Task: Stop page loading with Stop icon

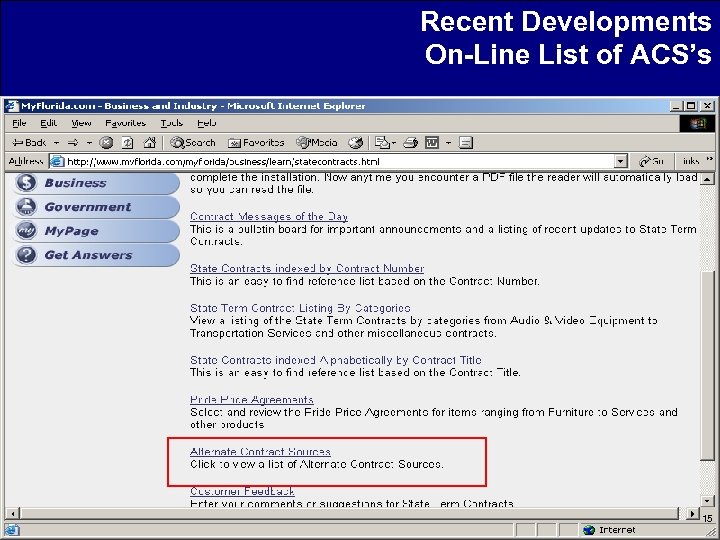Action: [106, 143]
